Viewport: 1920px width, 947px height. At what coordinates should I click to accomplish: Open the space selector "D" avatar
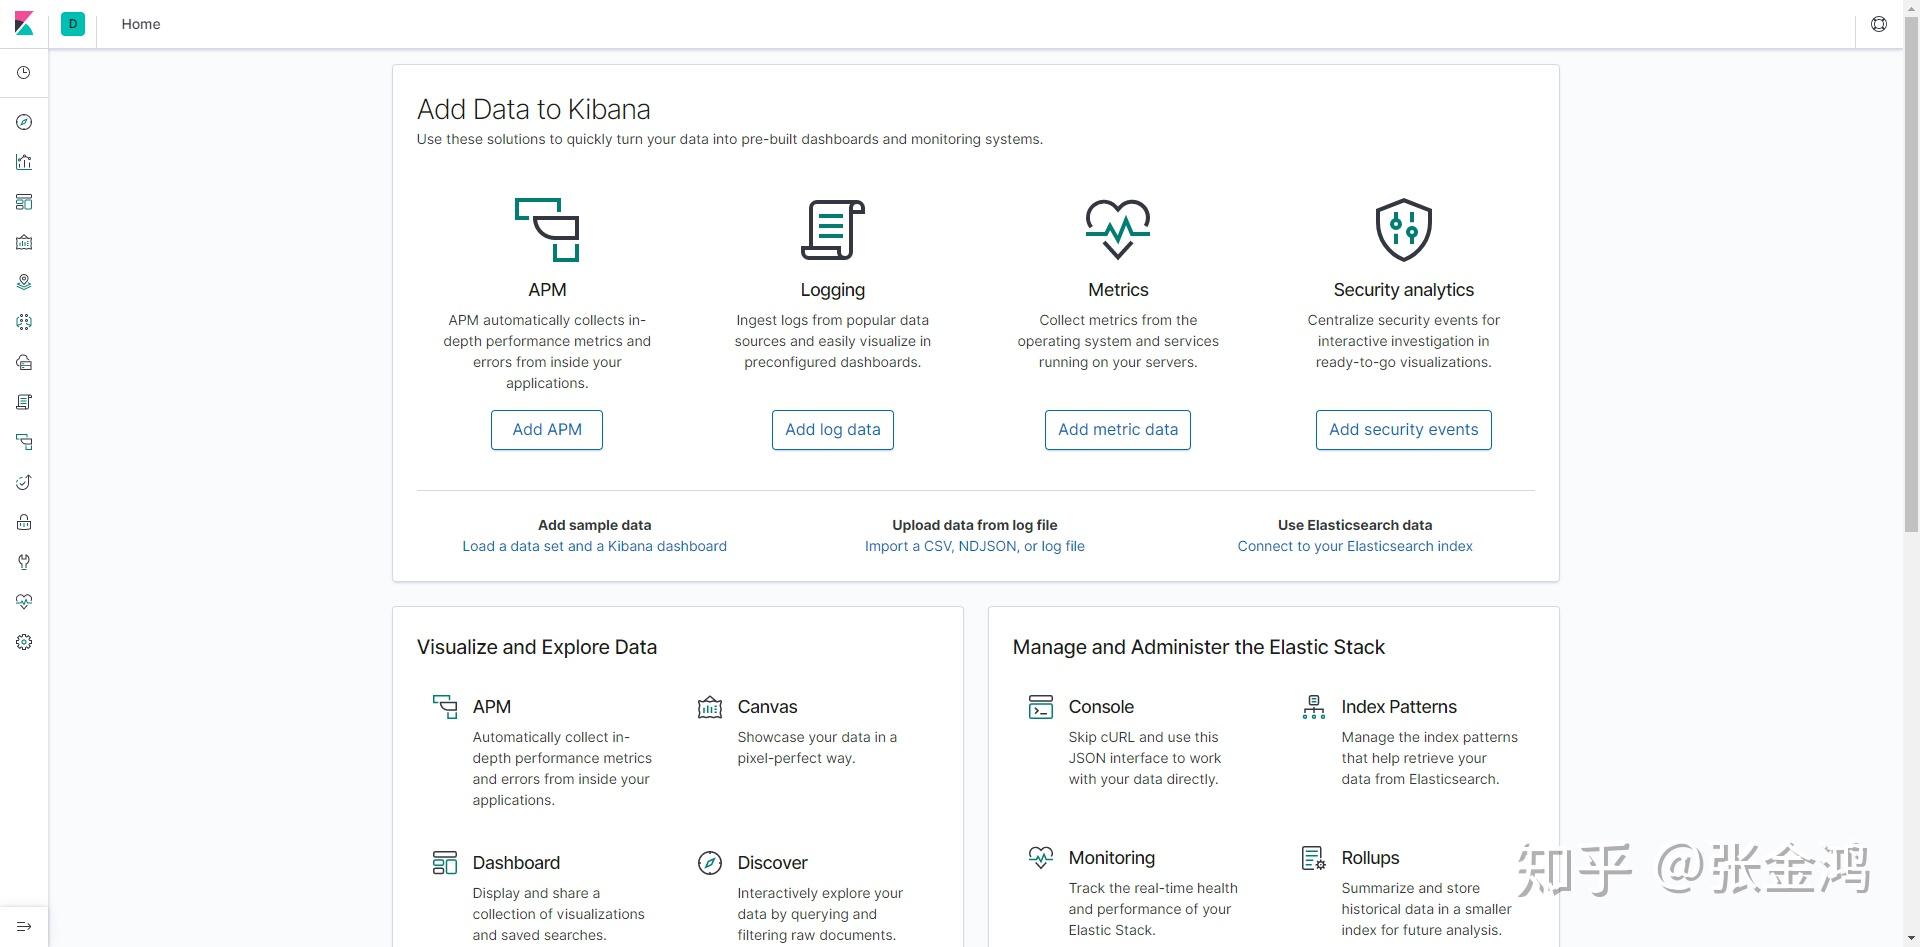73,24
